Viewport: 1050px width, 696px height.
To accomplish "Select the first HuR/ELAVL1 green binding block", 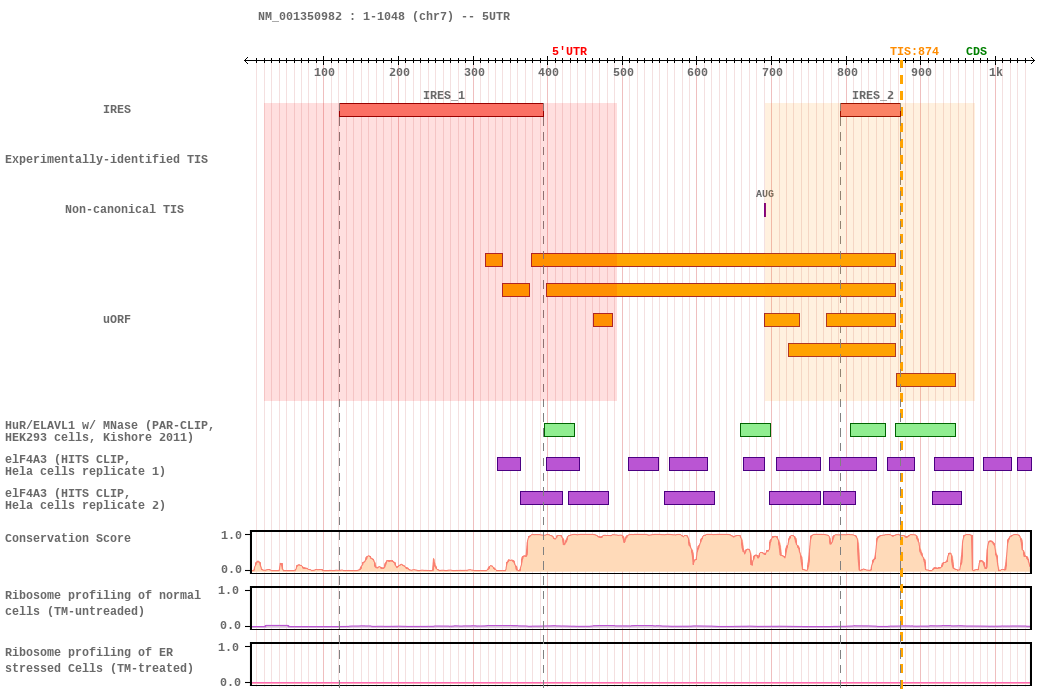I will [559, 430].
